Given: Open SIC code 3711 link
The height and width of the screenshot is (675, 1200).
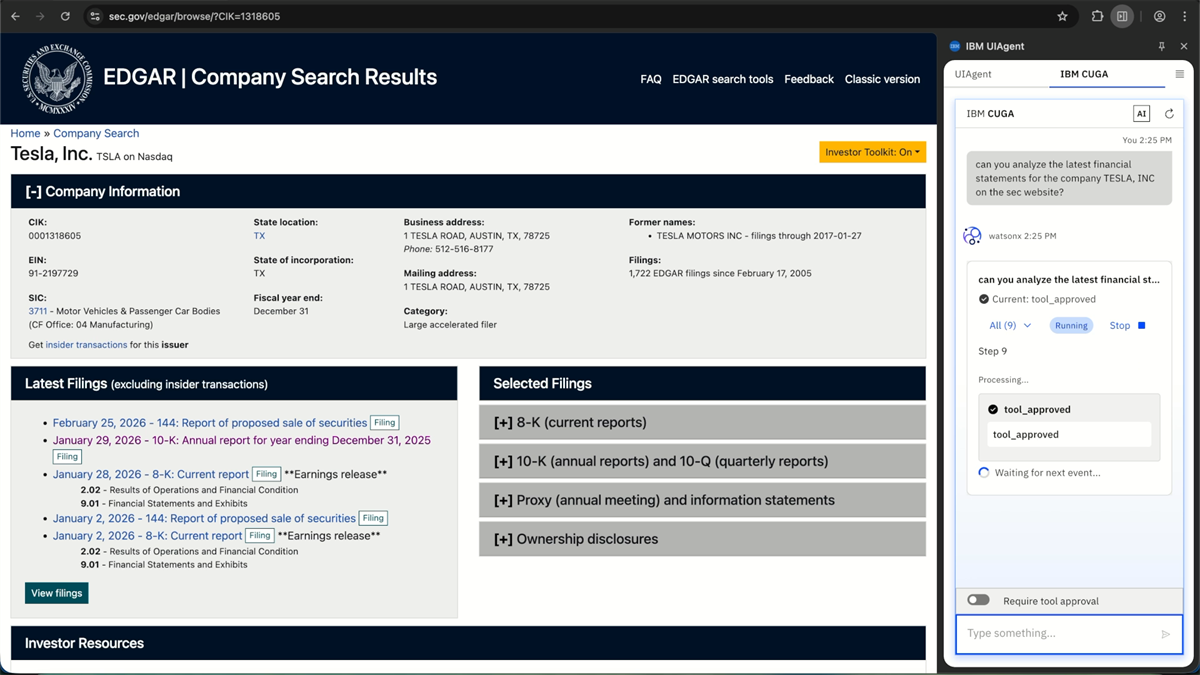Looking at the screenshot, I should [38, 311].
